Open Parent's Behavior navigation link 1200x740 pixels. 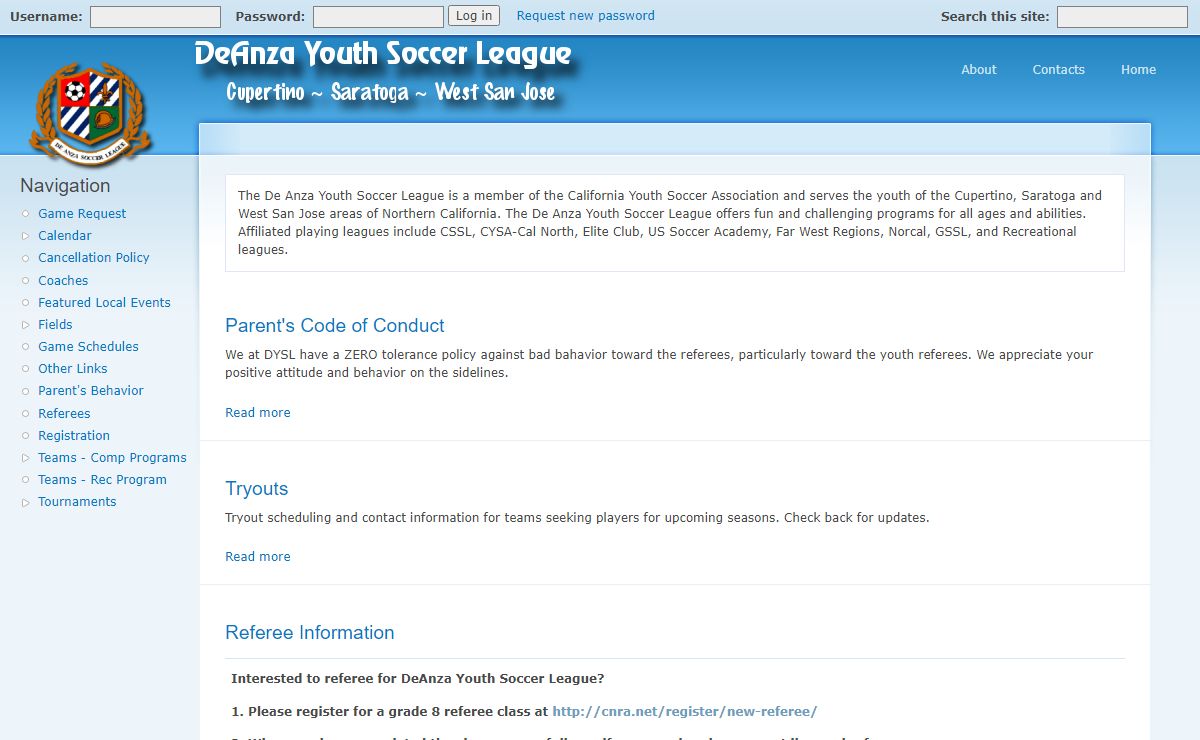91,391
